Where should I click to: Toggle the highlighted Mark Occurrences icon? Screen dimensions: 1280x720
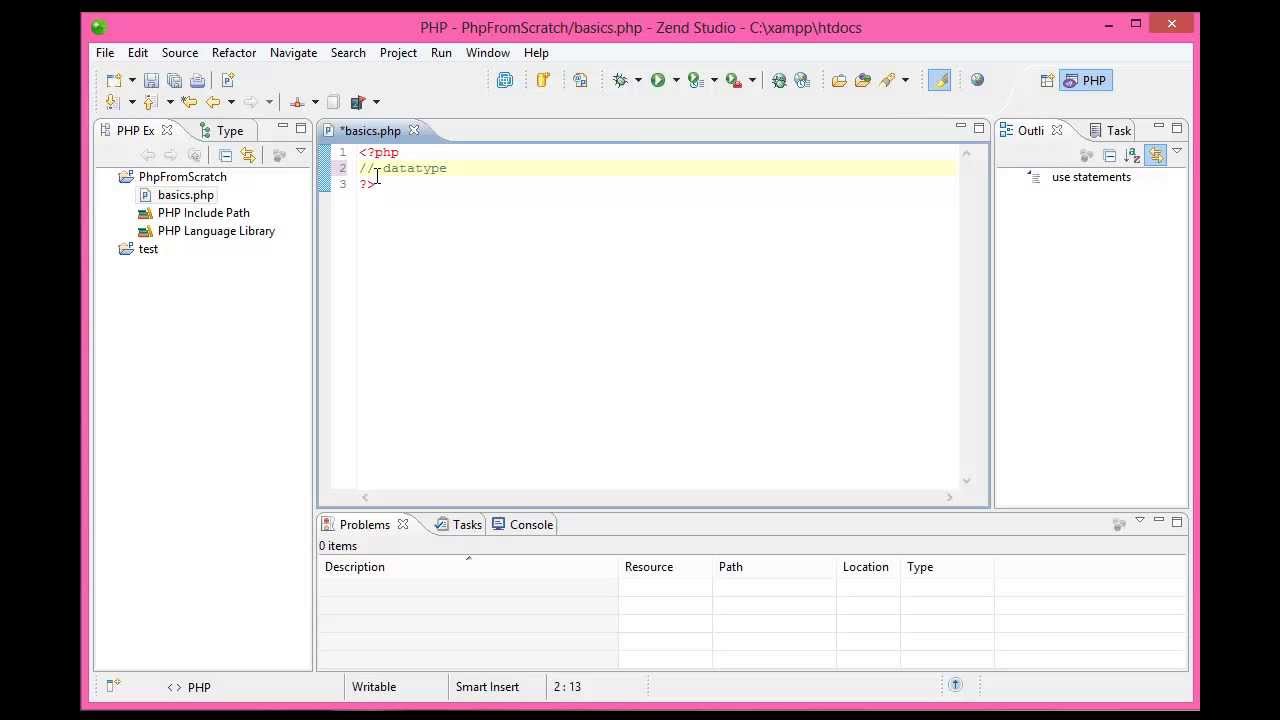click(939, 81)
